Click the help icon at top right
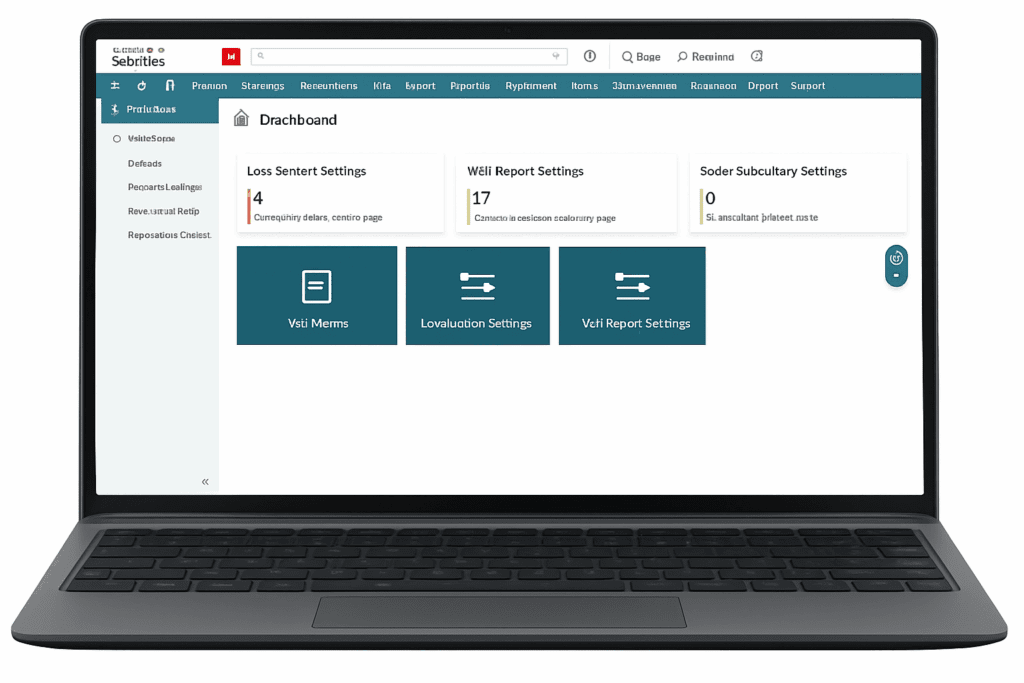 pos(757,57)
